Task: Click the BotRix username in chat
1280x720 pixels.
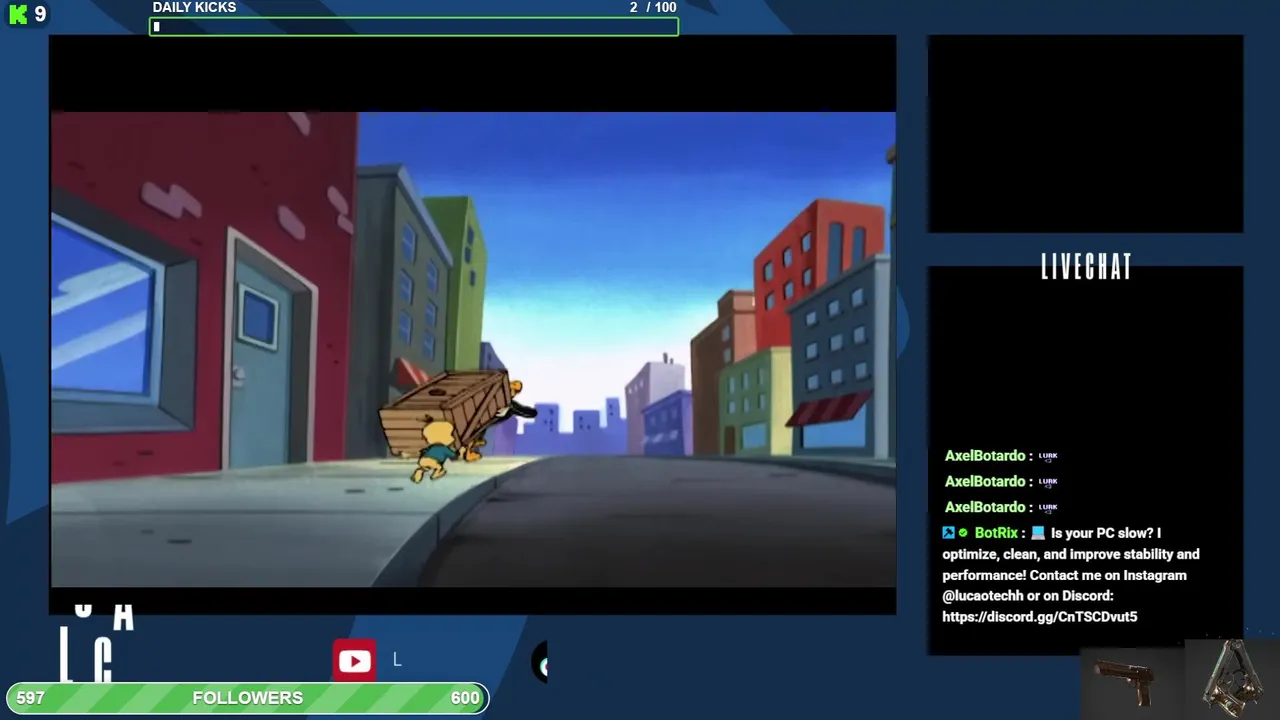Action: [x=996, y=533]
